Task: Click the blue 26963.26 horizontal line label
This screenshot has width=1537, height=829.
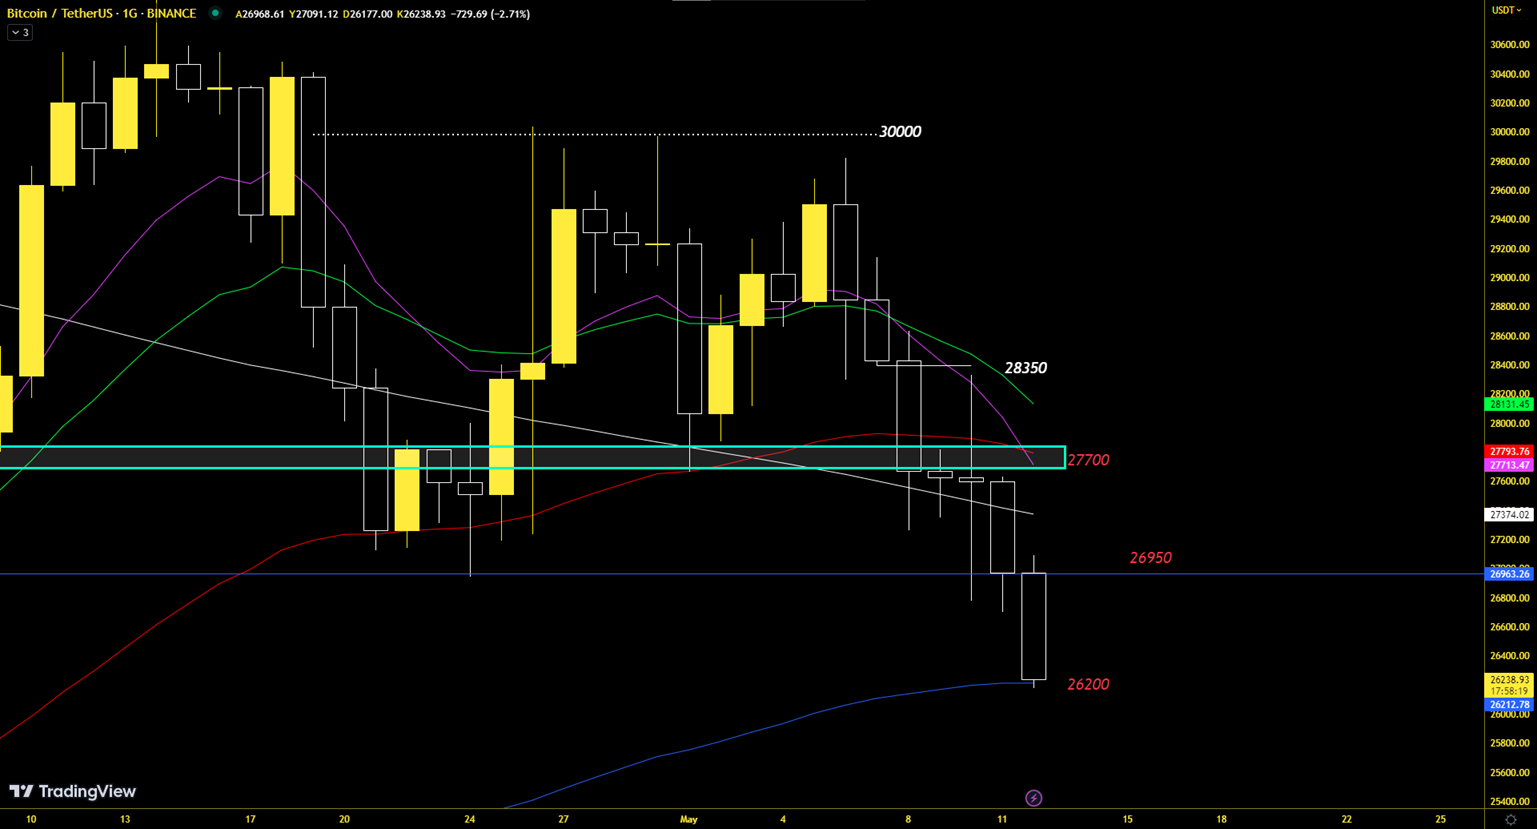Action: click(1509, 574)
